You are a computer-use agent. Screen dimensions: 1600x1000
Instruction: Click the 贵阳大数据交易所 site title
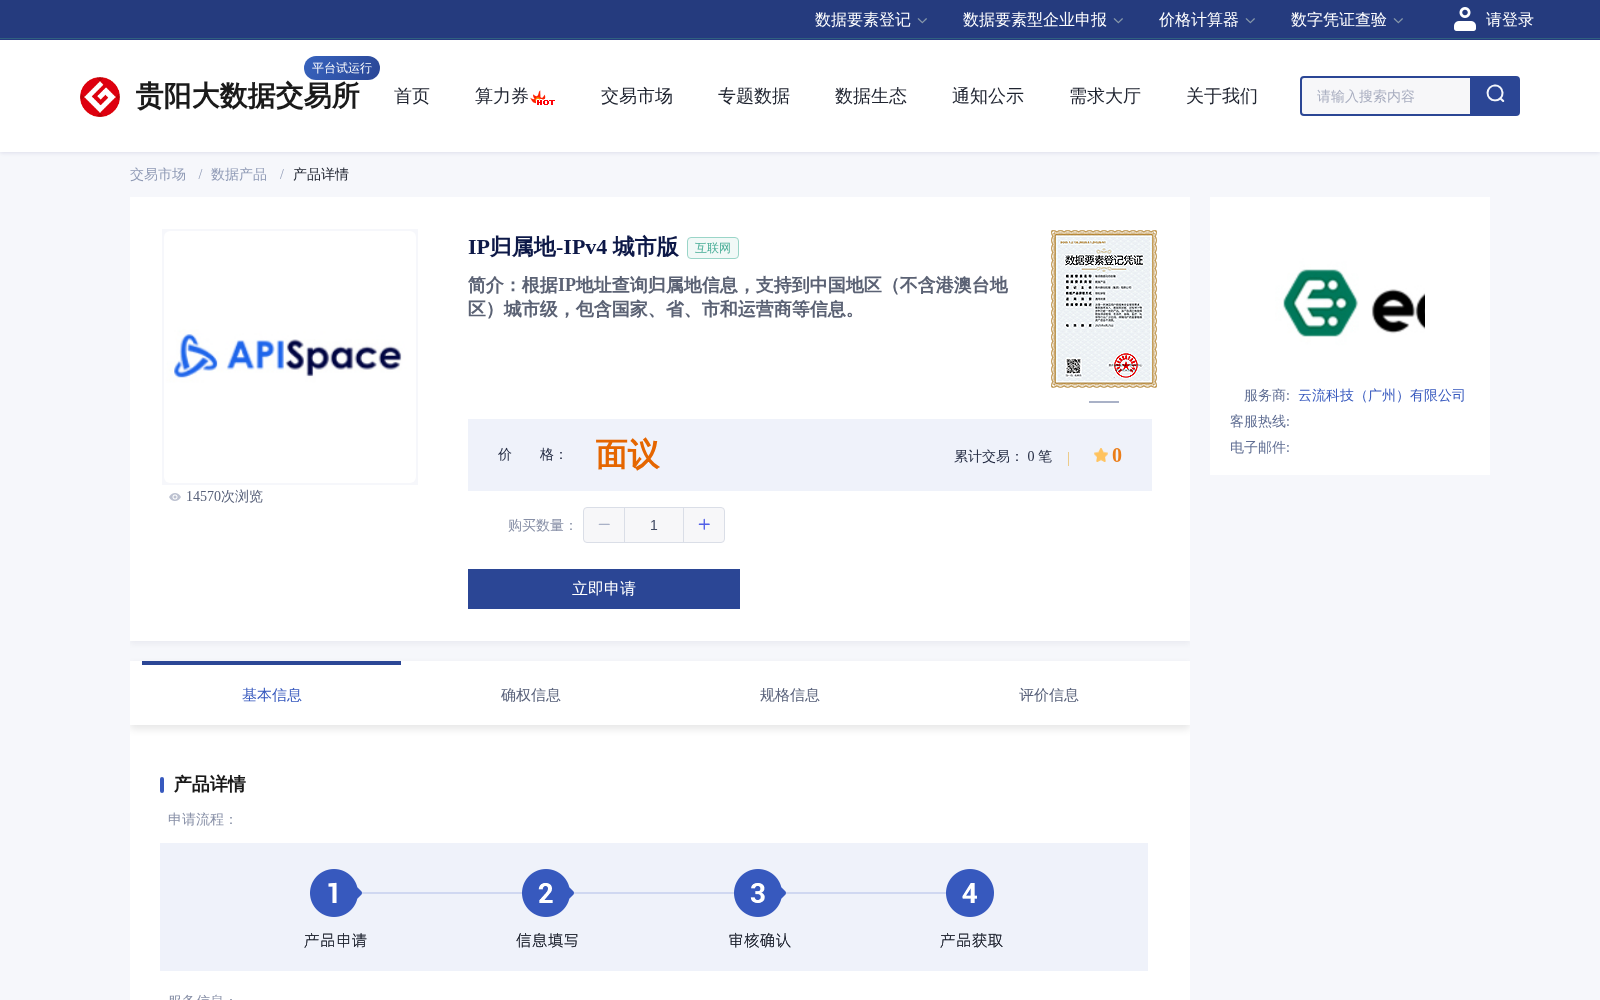coord(248,96)
